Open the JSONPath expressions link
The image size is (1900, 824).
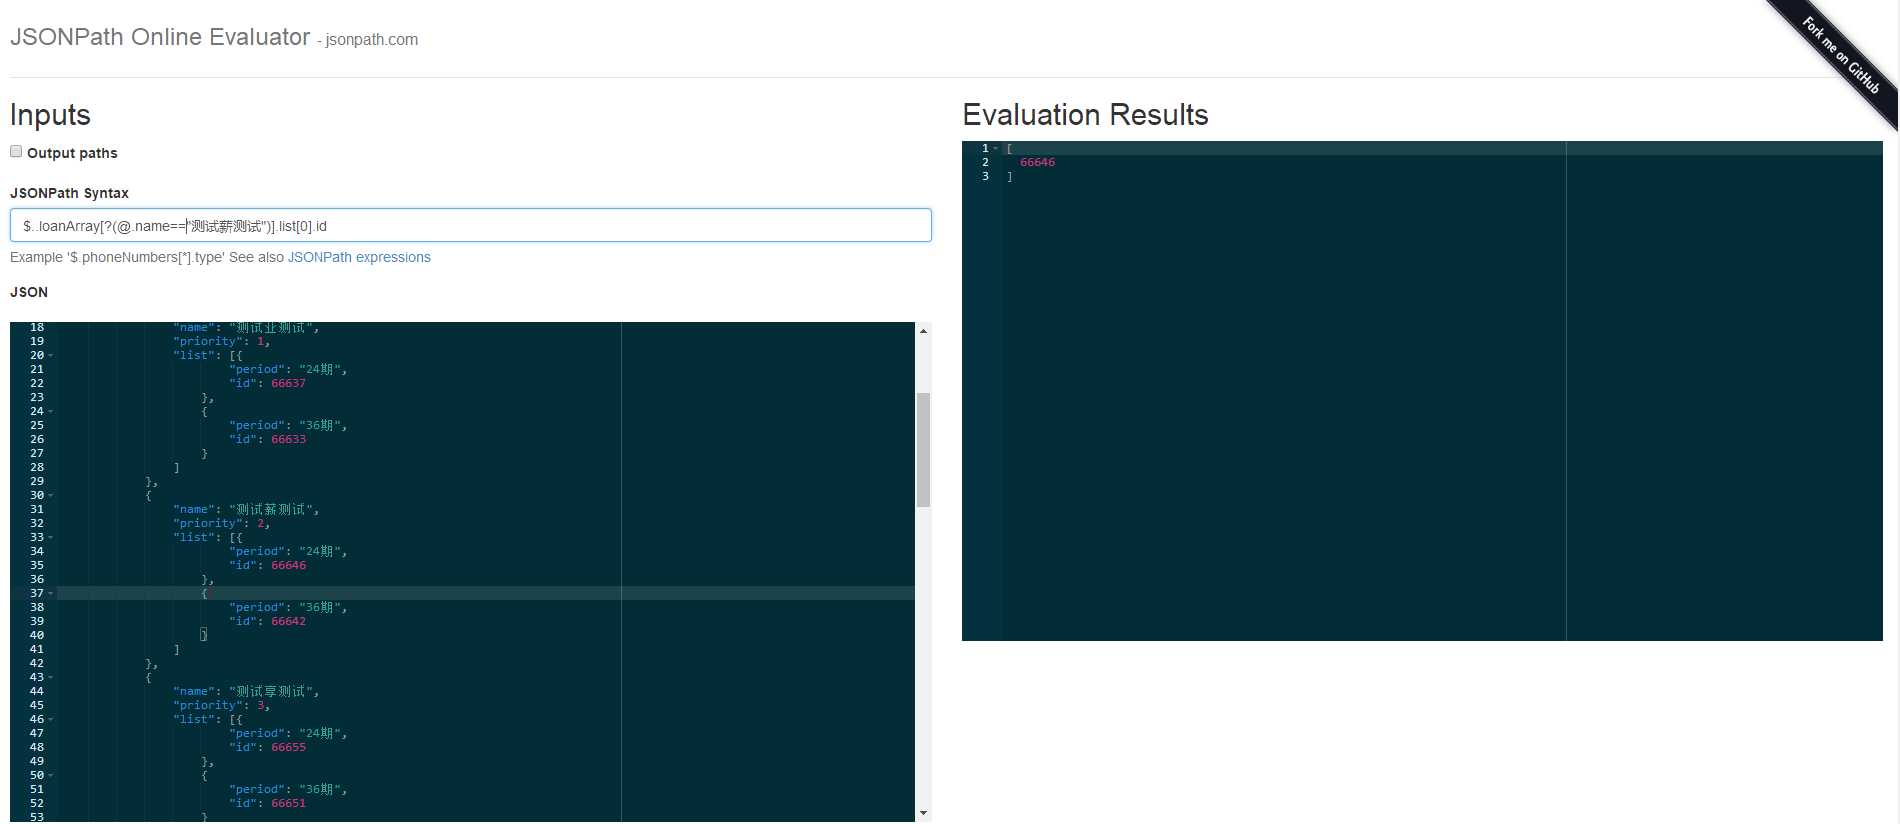pyautogui.click(x=359, y=257)
